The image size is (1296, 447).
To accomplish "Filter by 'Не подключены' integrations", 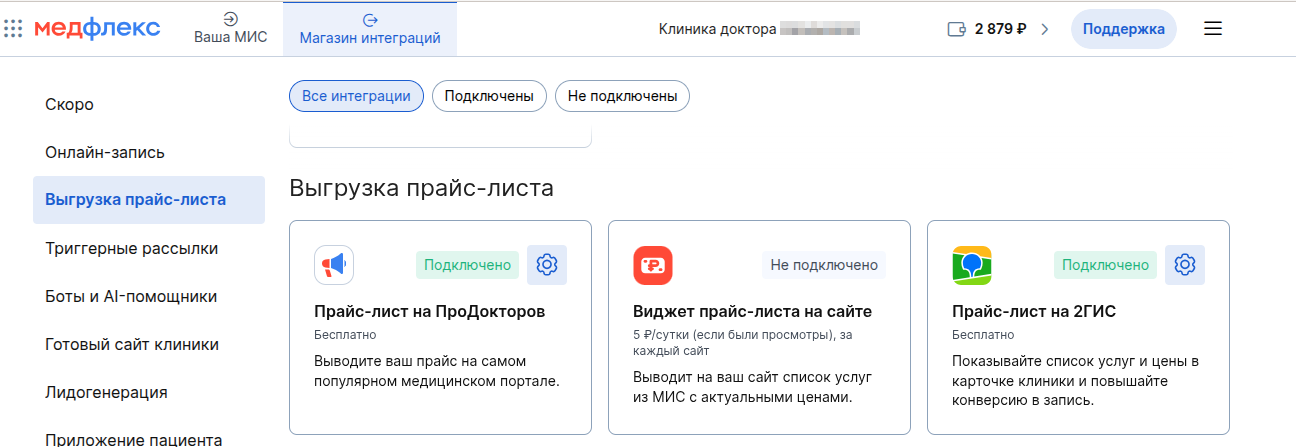I will click(622, 96).
